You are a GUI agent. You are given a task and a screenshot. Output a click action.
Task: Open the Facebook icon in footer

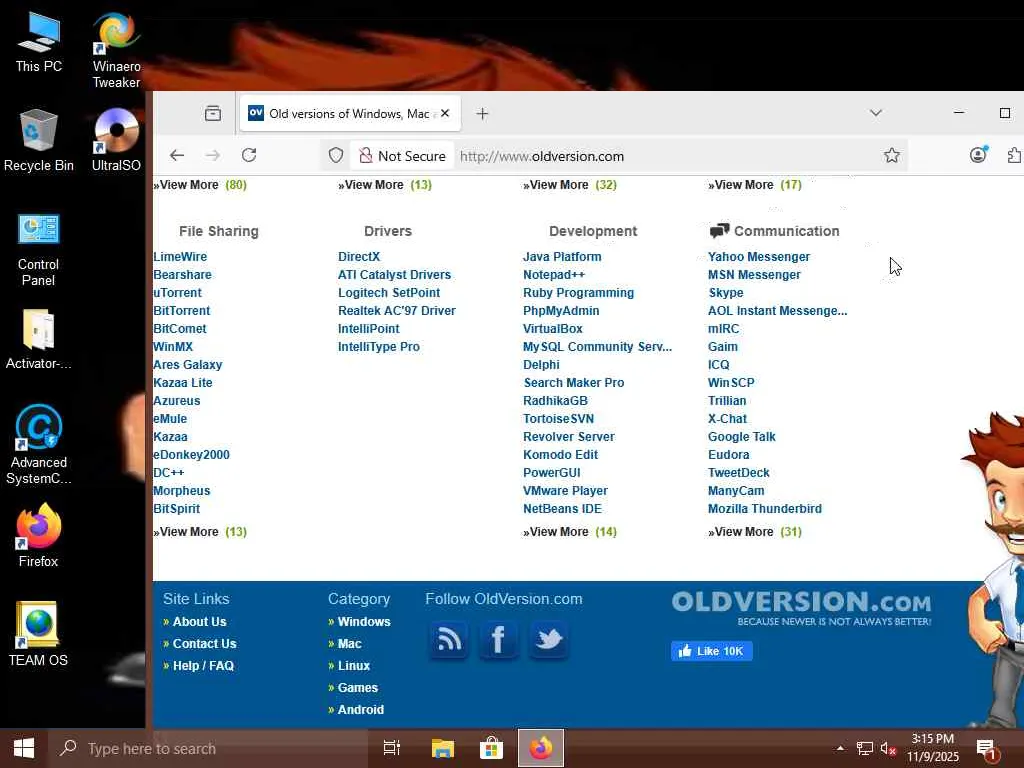(x=498, y=639)
